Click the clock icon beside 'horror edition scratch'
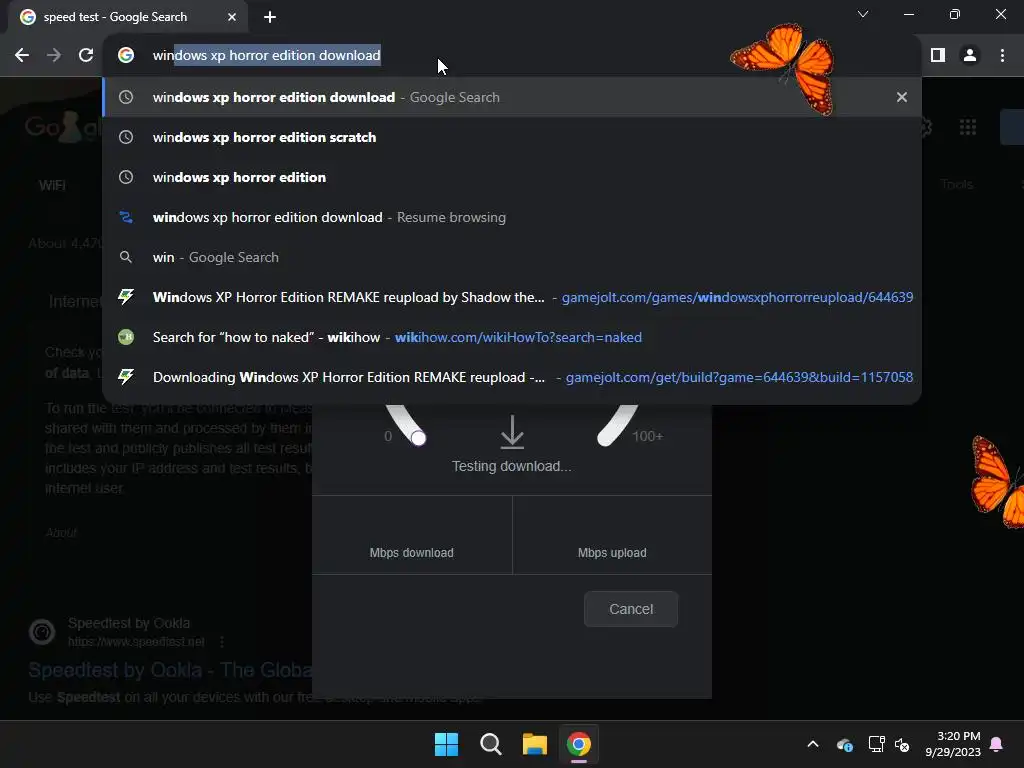The height and width of the screenshot is (768, 1024). click(x=126, y=137)
